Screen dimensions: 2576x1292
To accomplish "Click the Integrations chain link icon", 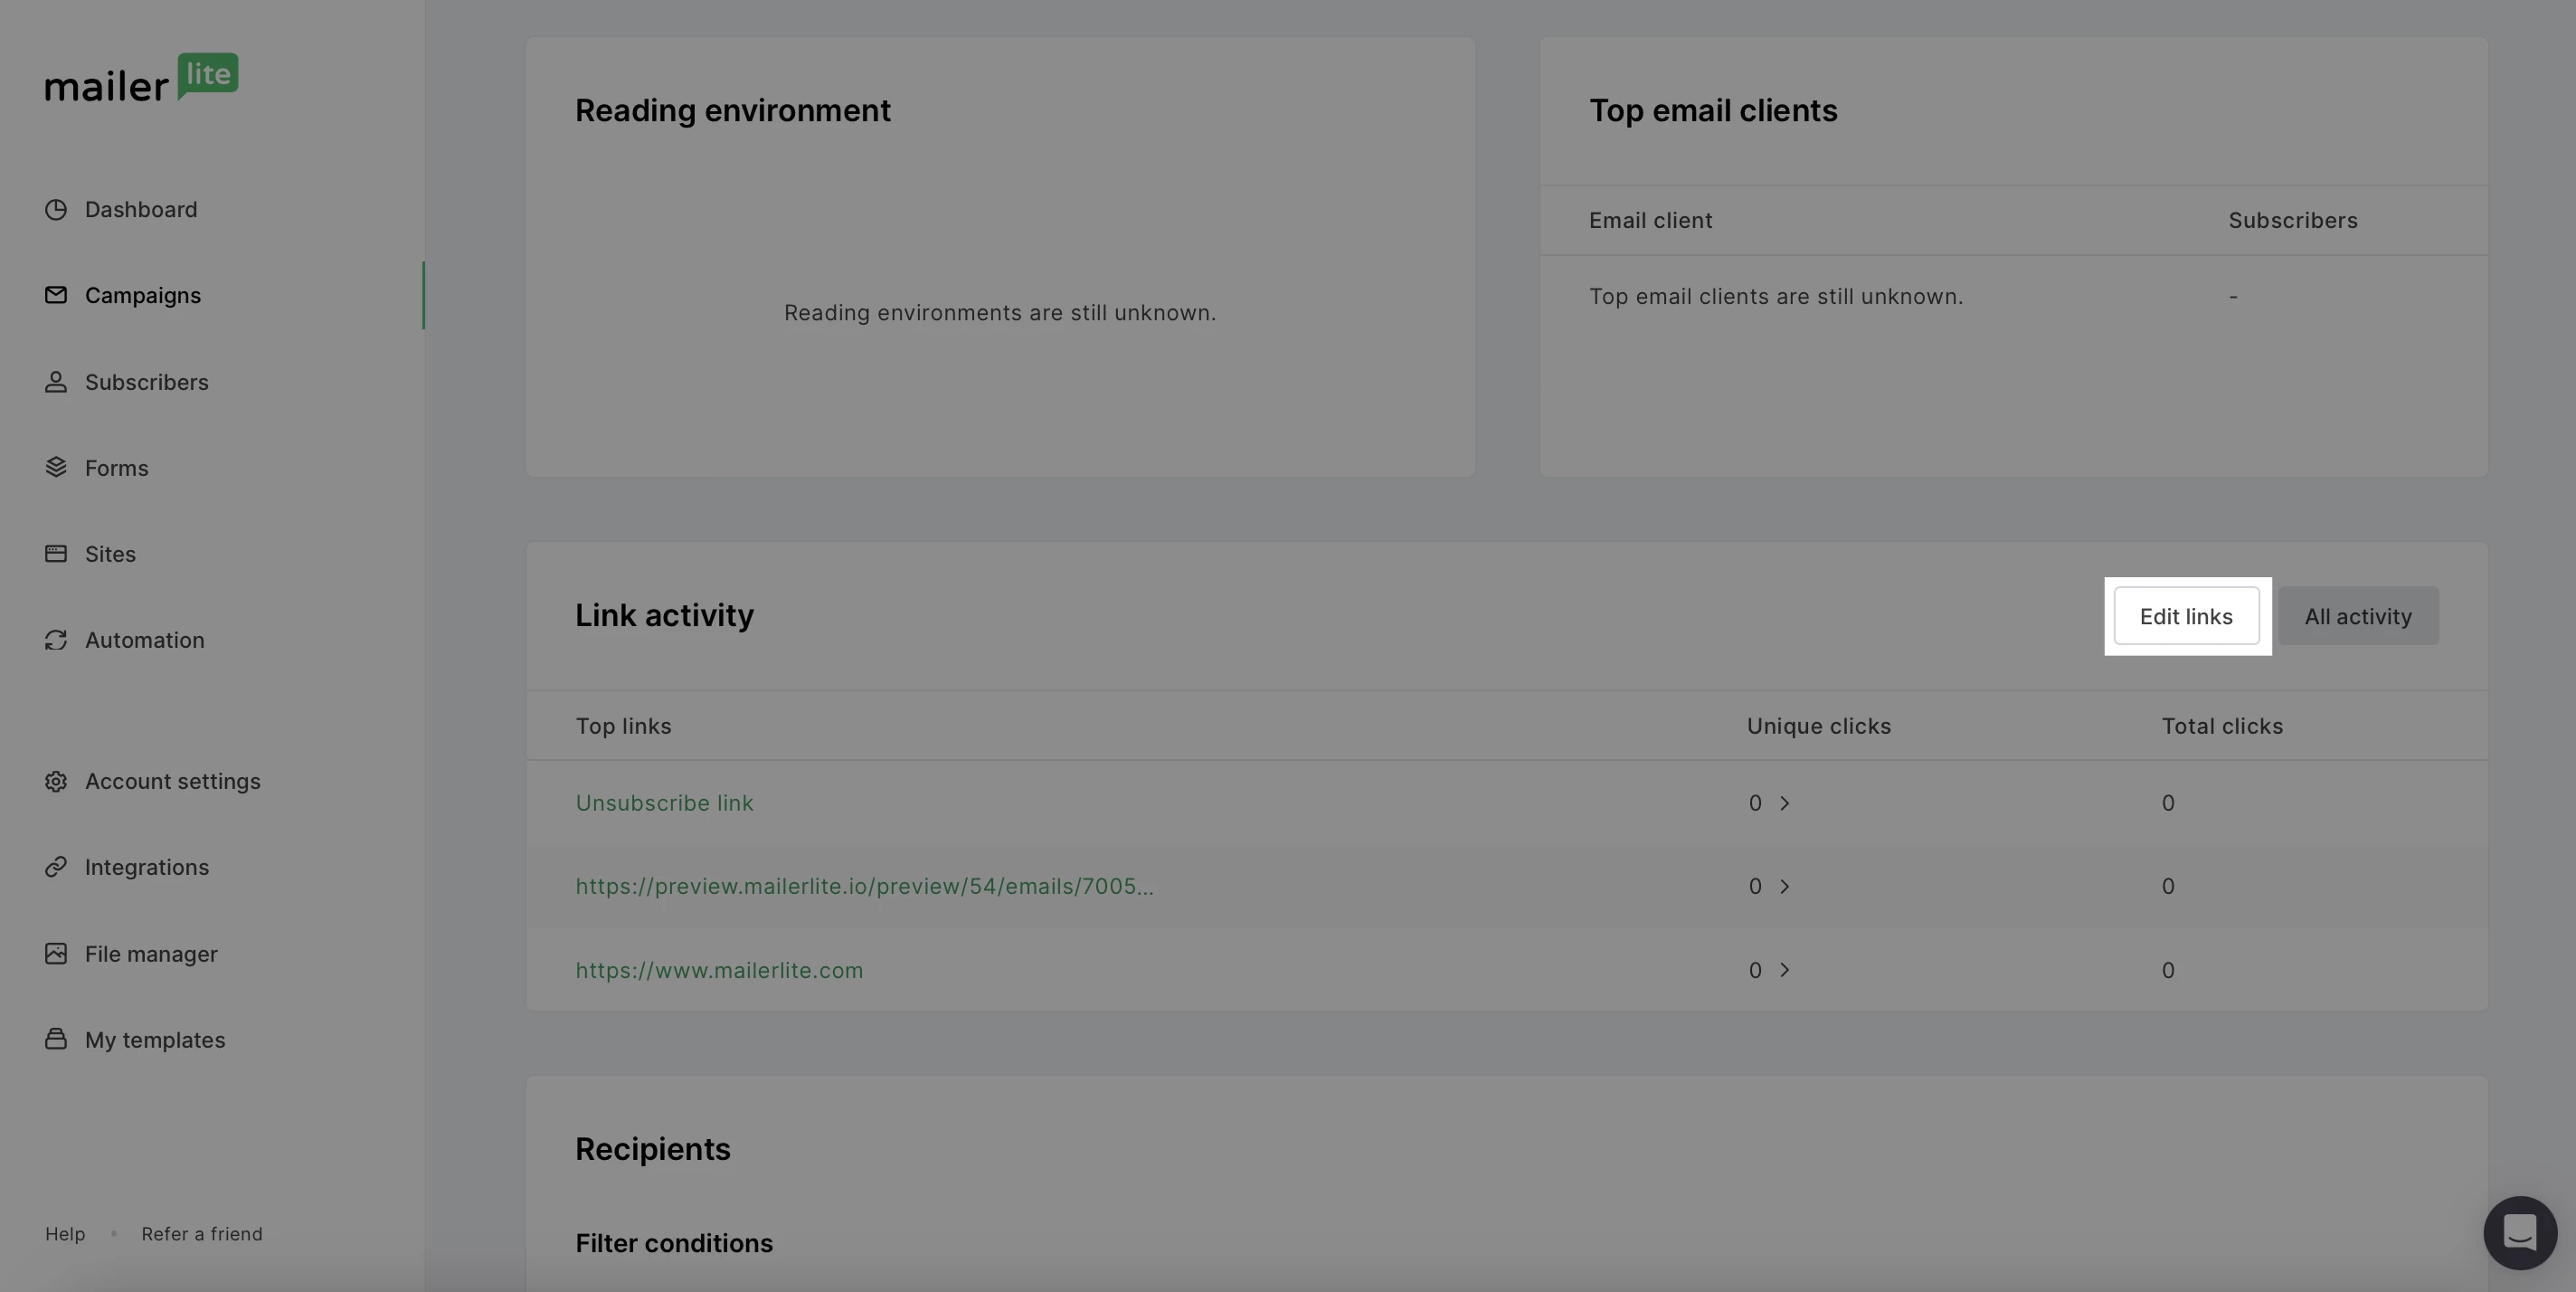I will click(x=56, y=867).
